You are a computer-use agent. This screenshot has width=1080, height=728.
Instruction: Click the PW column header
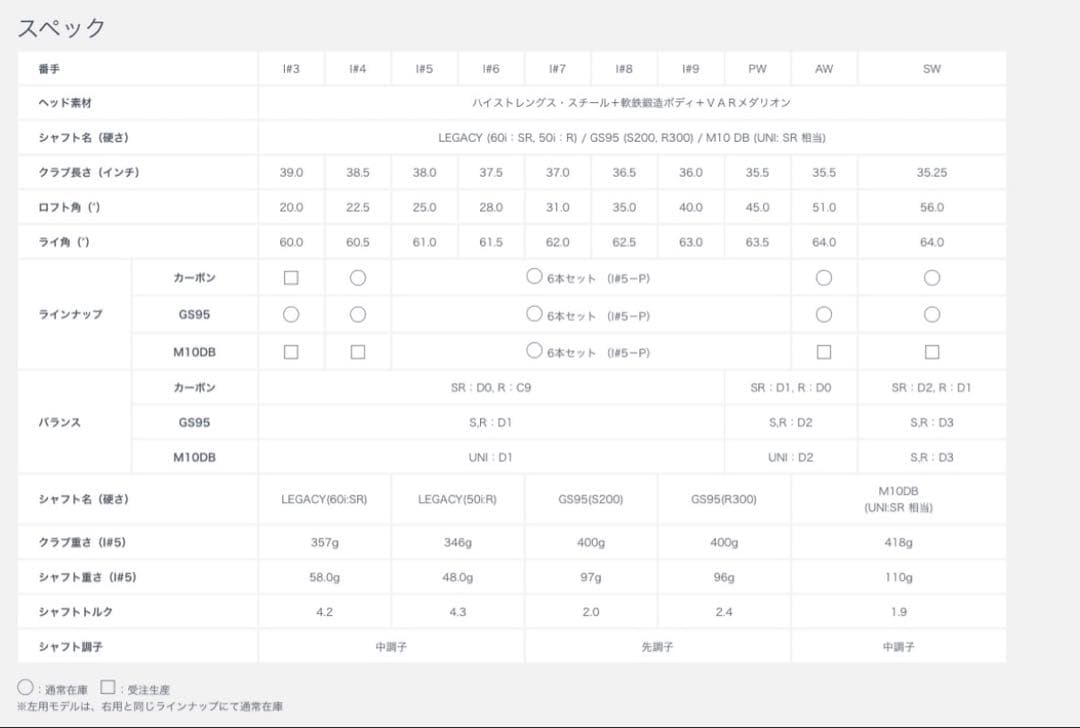(757, 69)
